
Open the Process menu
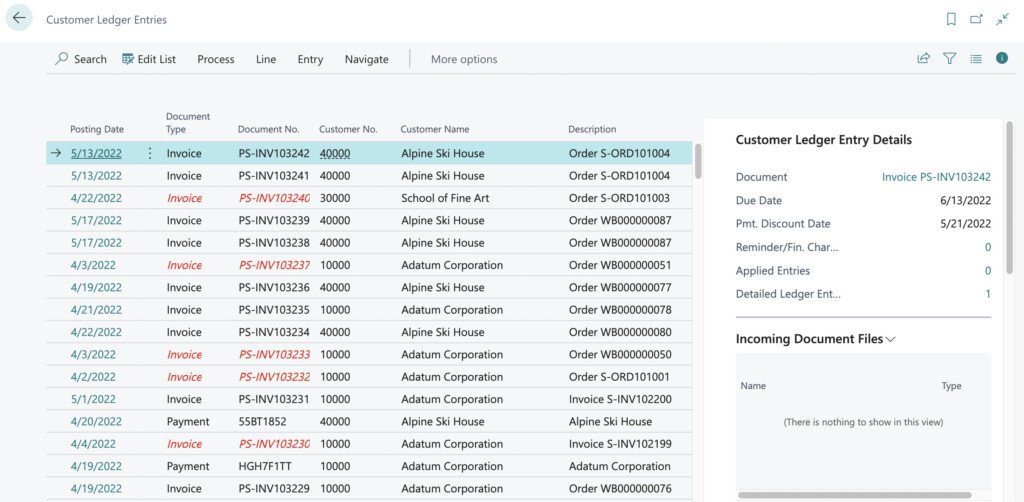pyautogui.click(x=216, y=59)
